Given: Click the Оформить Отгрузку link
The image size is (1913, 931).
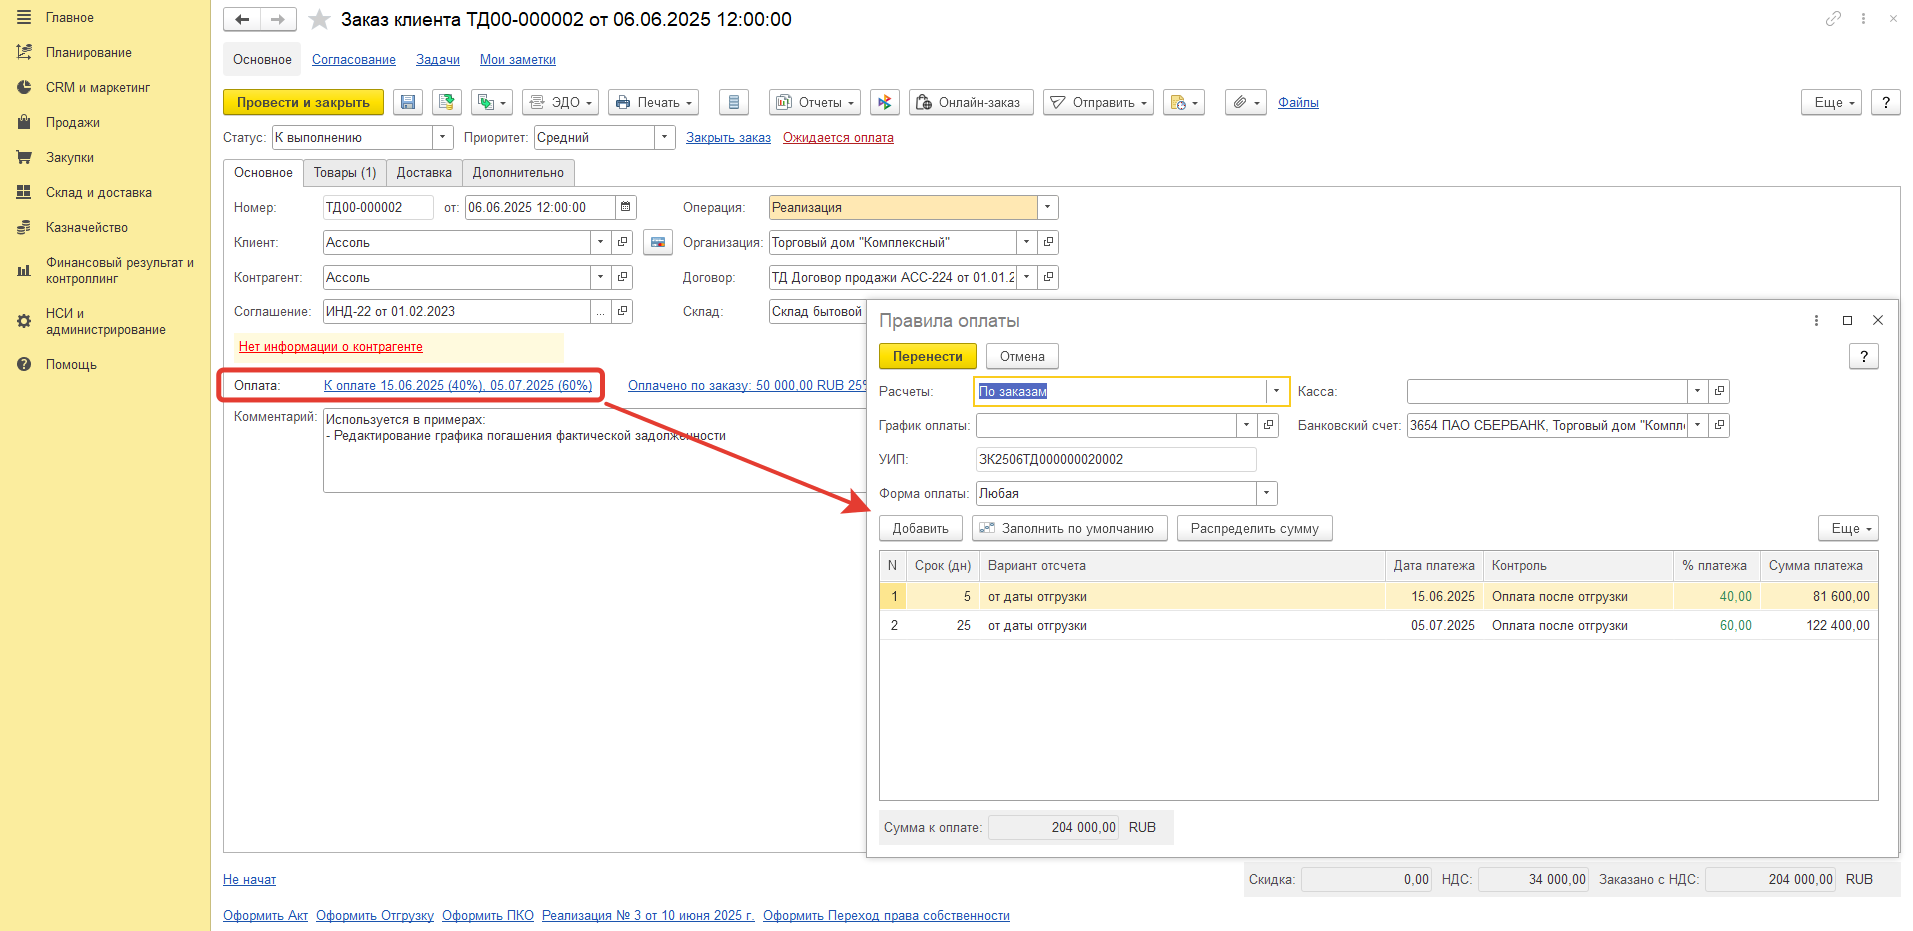Looking at the screenshot, I should pyautogui.click(x=375, y=915).
